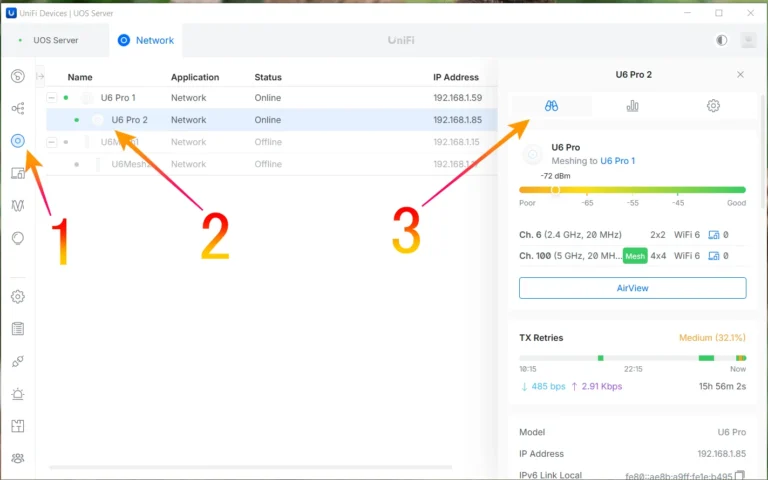Collapse the U6 Pro 1 tree row

pyautogui.click(x=51, y=97)
